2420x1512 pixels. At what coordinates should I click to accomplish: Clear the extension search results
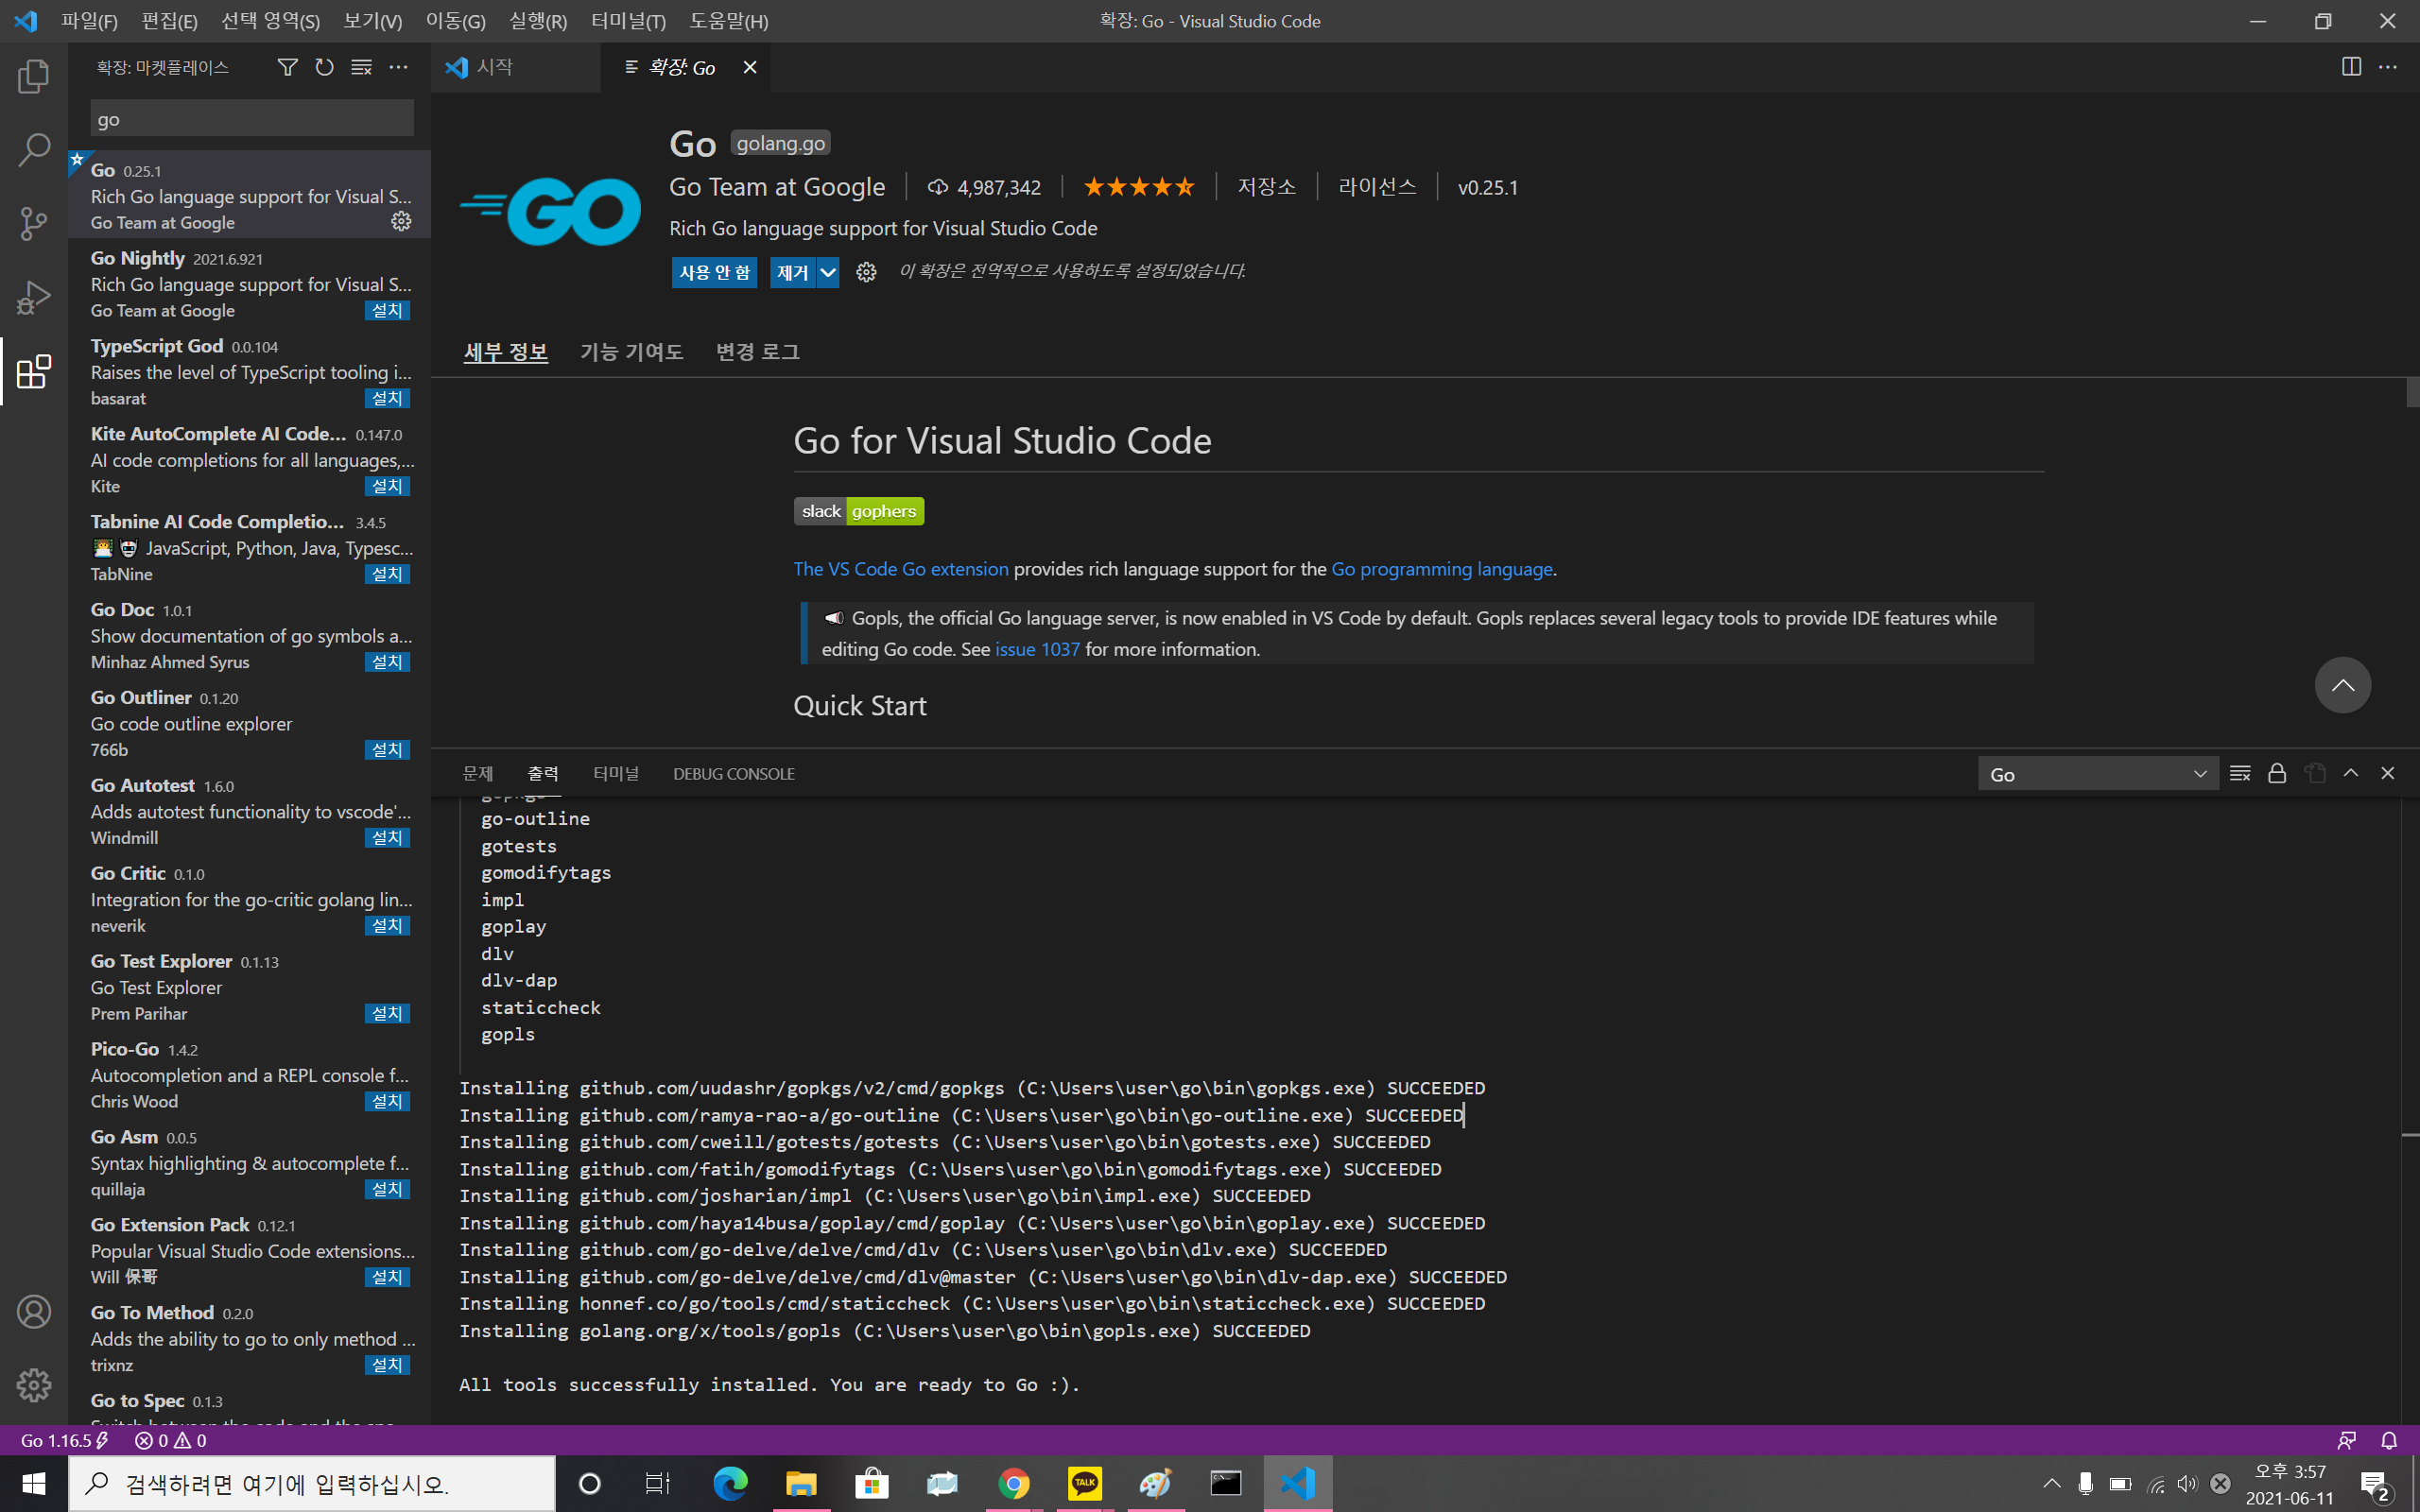click(x=361, y=67)
